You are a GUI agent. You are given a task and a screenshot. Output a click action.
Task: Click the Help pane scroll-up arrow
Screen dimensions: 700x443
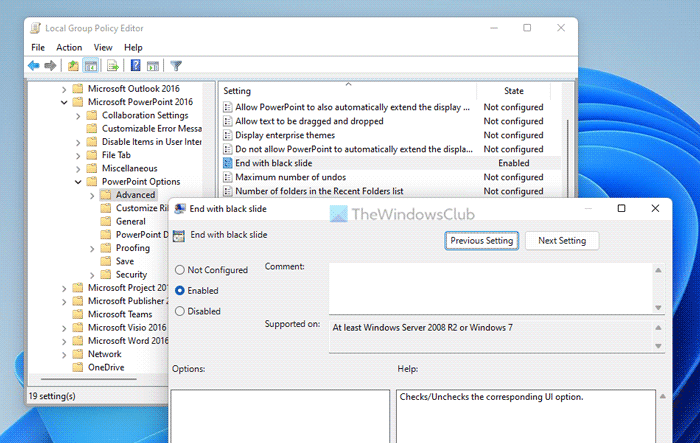click(x=662, y=396)
